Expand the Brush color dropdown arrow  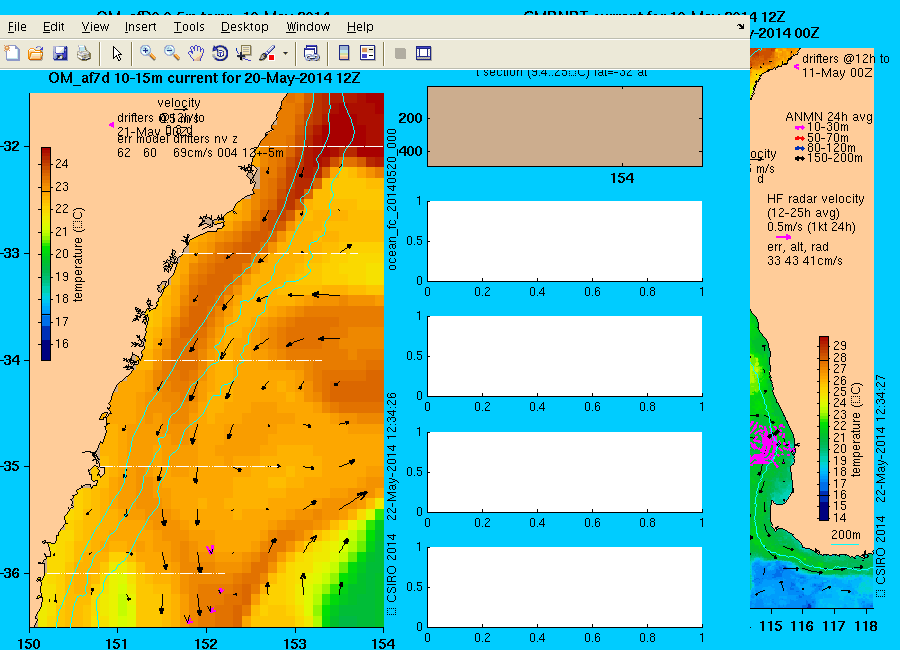285,53
